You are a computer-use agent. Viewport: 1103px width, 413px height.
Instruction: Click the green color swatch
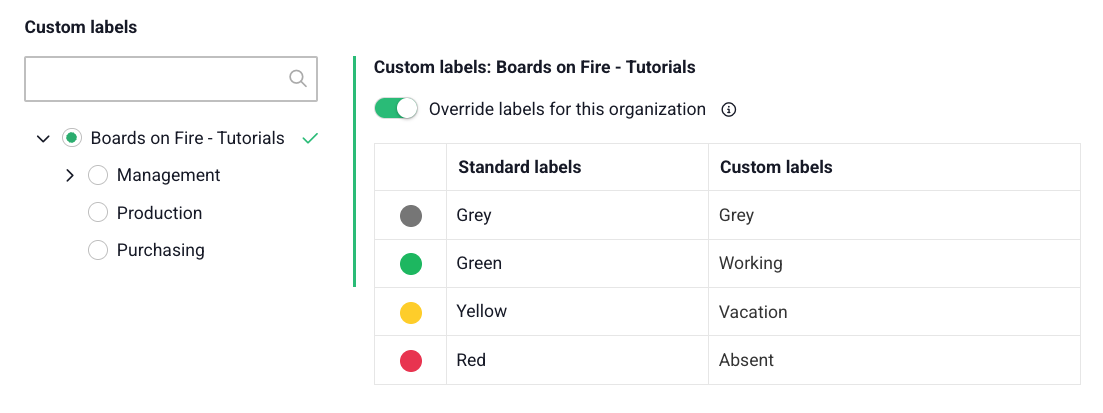(x=411, y=264)
